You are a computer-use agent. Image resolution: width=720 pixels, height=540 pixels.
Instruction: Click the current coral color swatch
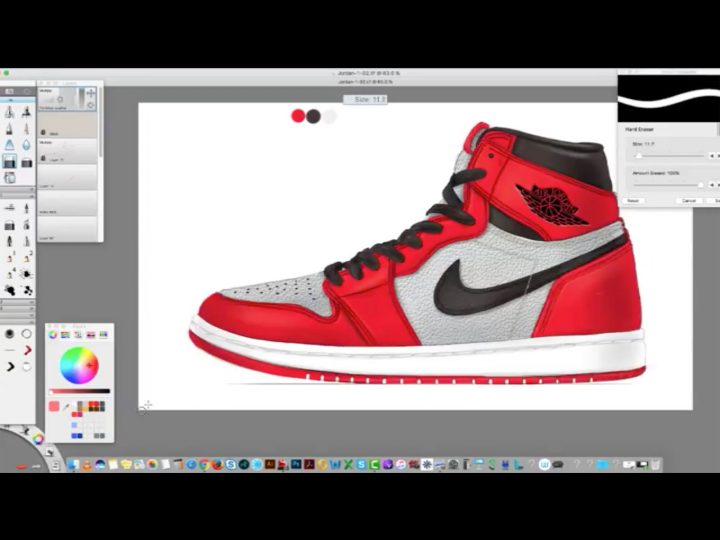54,406
